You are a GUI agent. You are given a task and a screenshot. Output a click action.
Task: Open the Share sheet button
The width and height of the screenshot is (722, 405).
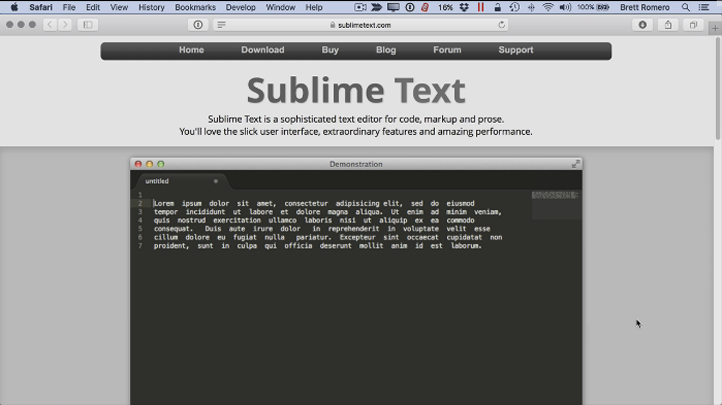coord(668,25)
